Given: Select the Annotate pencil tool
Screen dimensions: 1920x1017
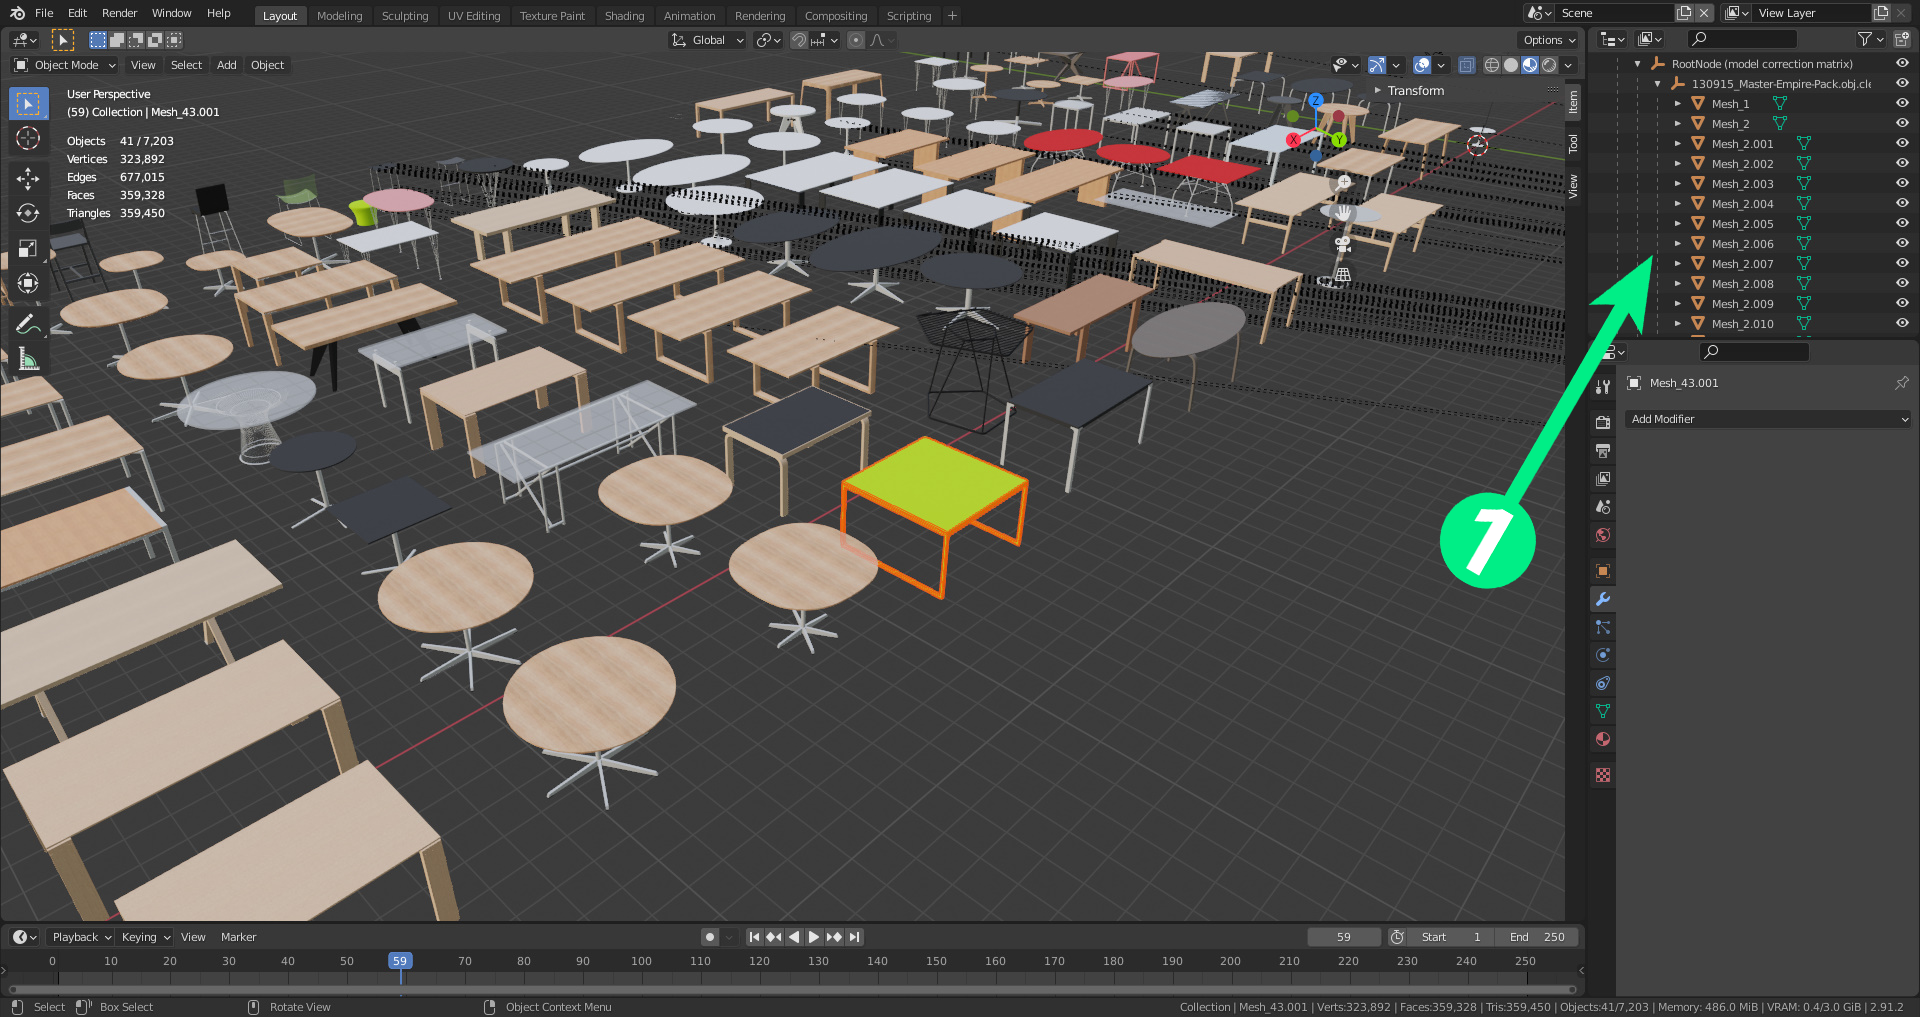Looking at the screenshot, I should point(28,324).
